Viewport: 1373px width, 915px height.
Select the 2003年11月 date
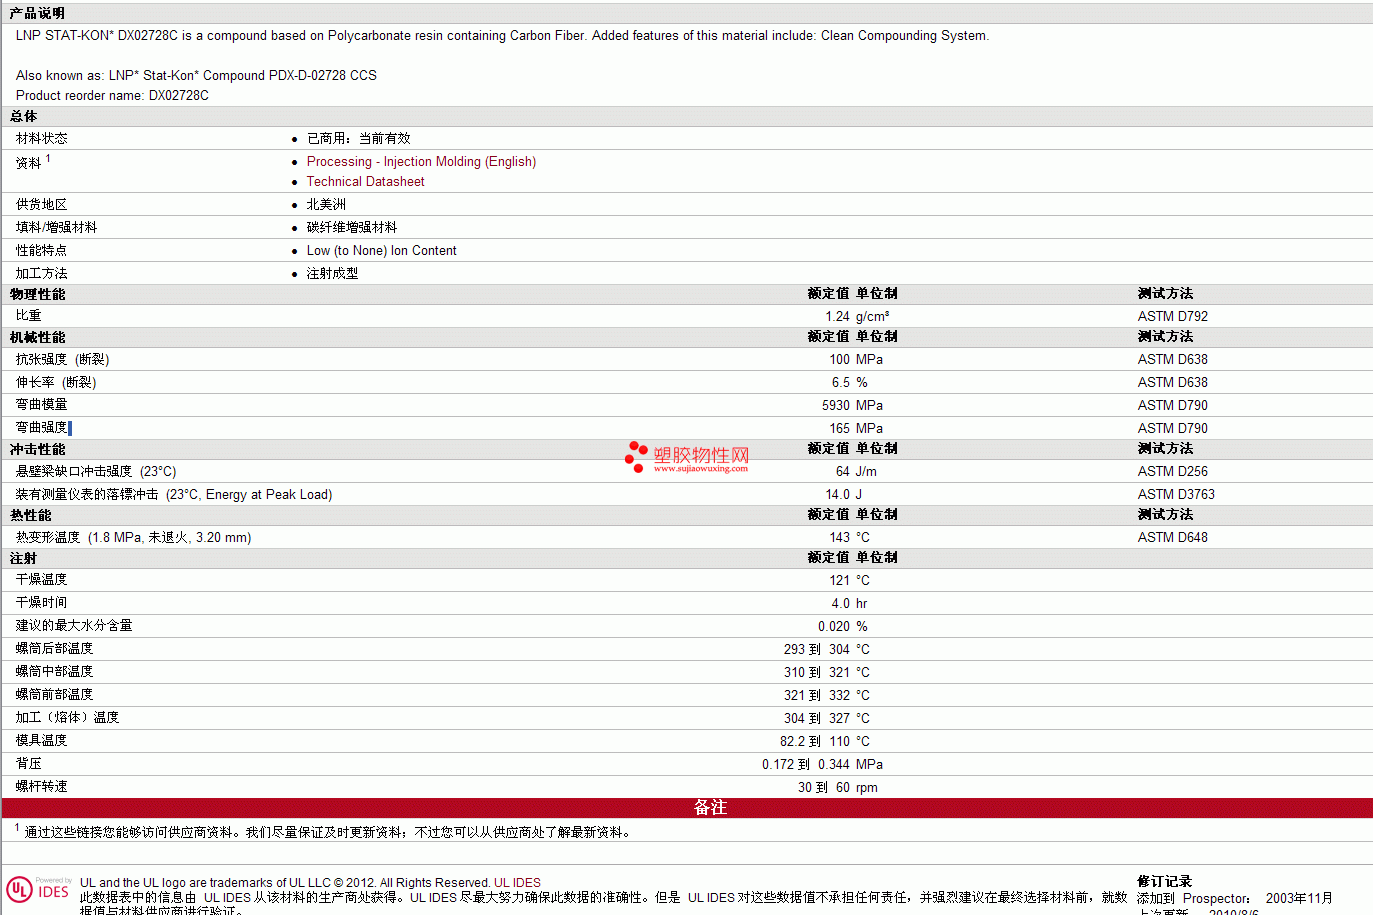(1299, 899)
